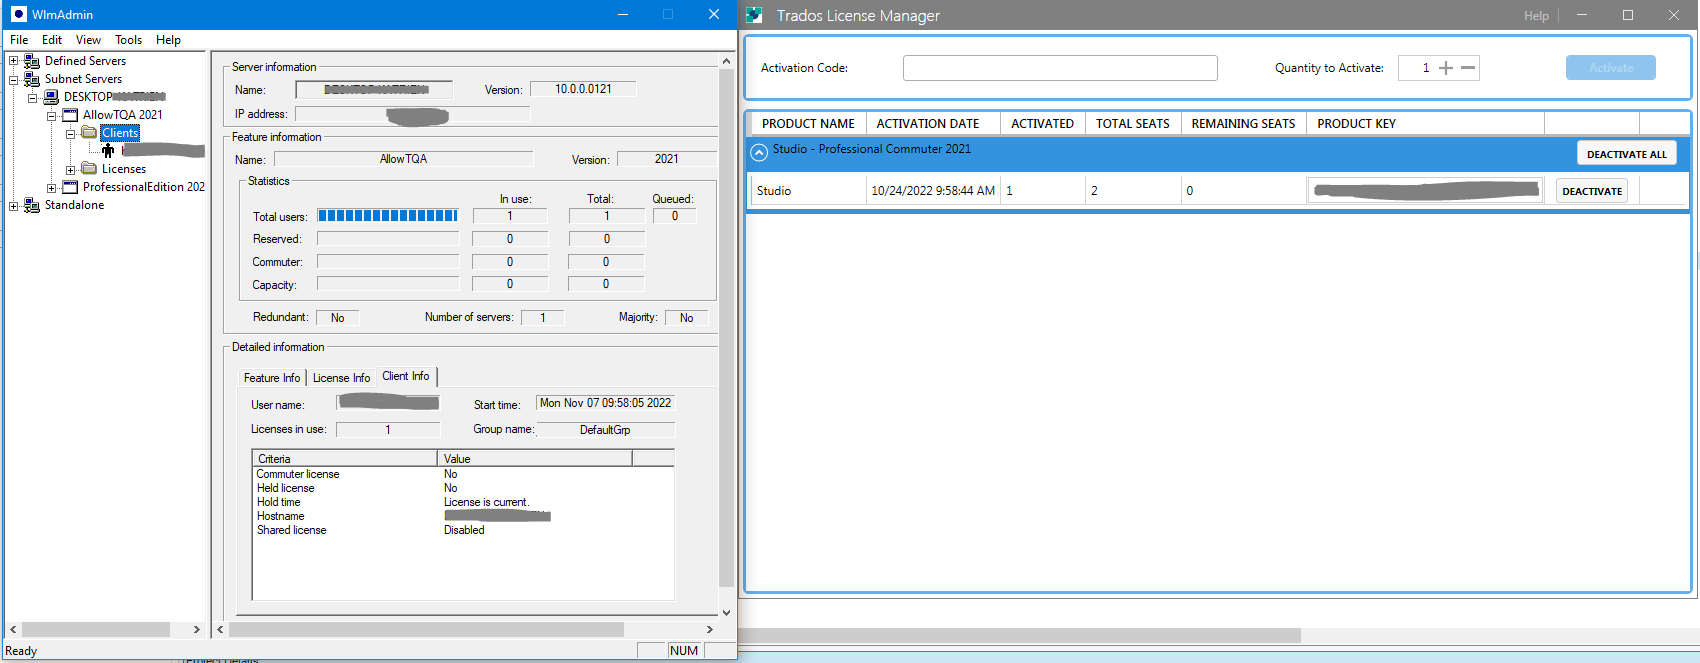
Task: Expand the Standalone tree node
Action: (x=13, y=206)
